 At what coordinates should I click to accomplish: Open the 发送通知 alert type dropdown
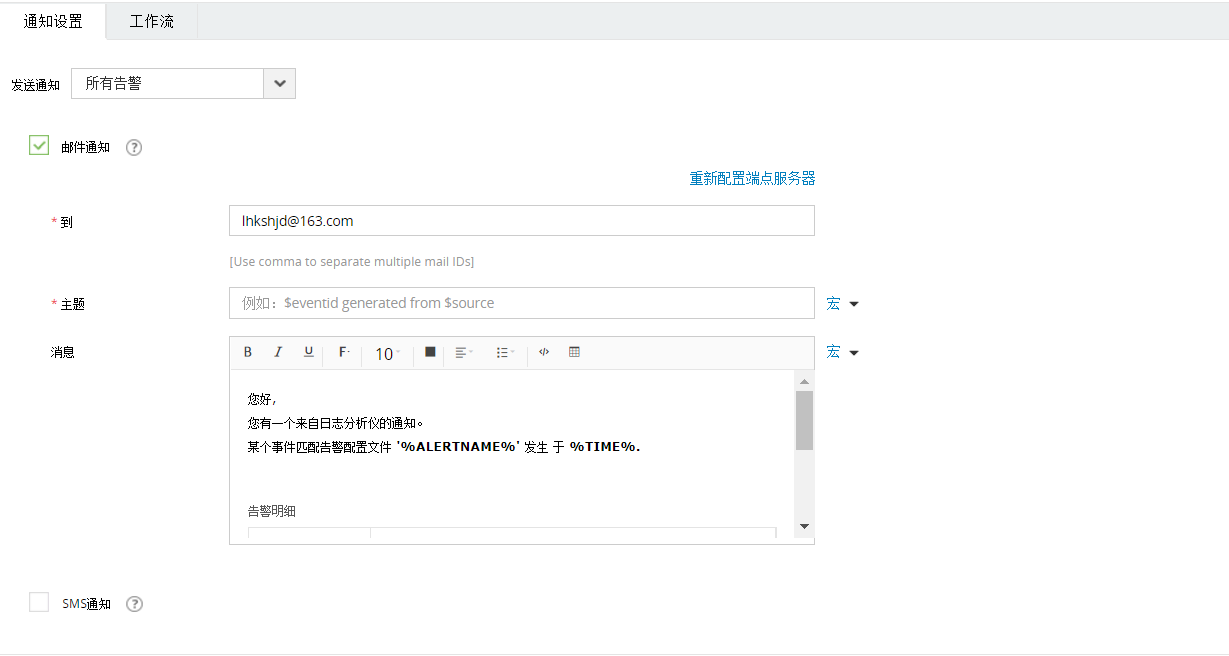279,84
